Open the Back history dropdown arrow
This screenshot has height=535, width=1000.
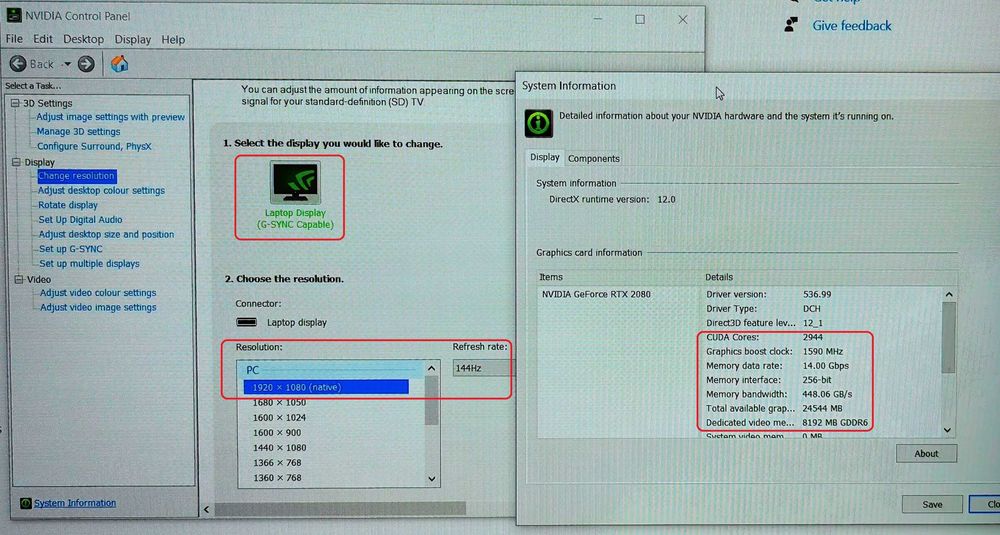(66, 64)
